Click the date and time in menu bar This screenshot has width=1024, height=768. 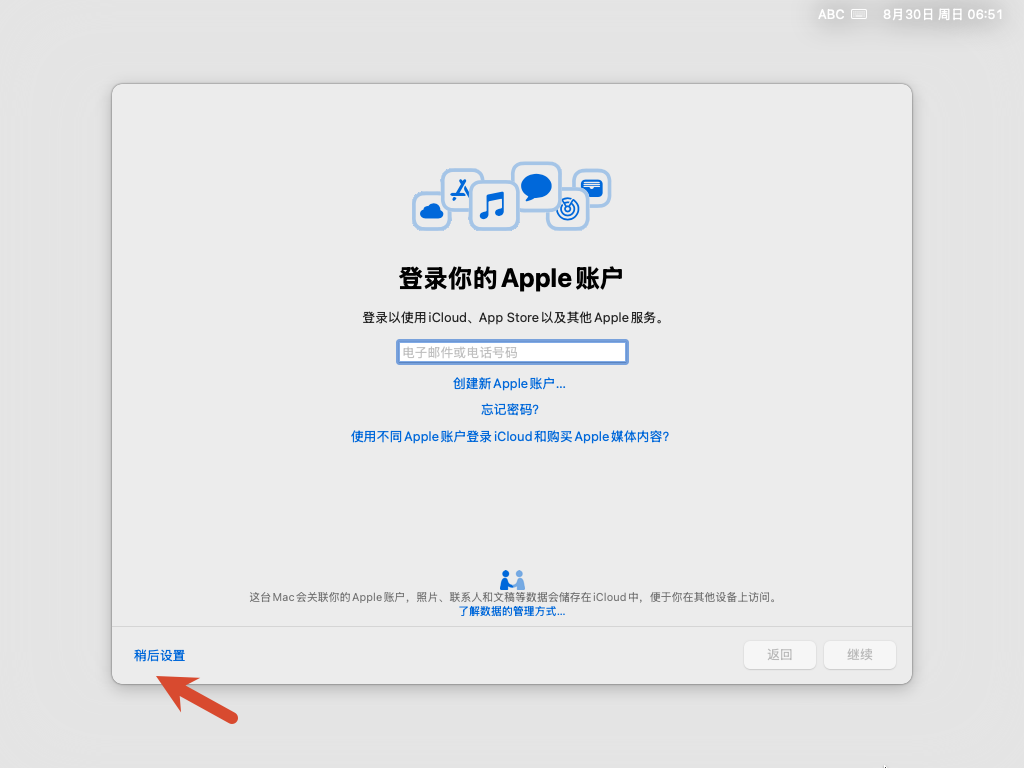tap(942, 14)
